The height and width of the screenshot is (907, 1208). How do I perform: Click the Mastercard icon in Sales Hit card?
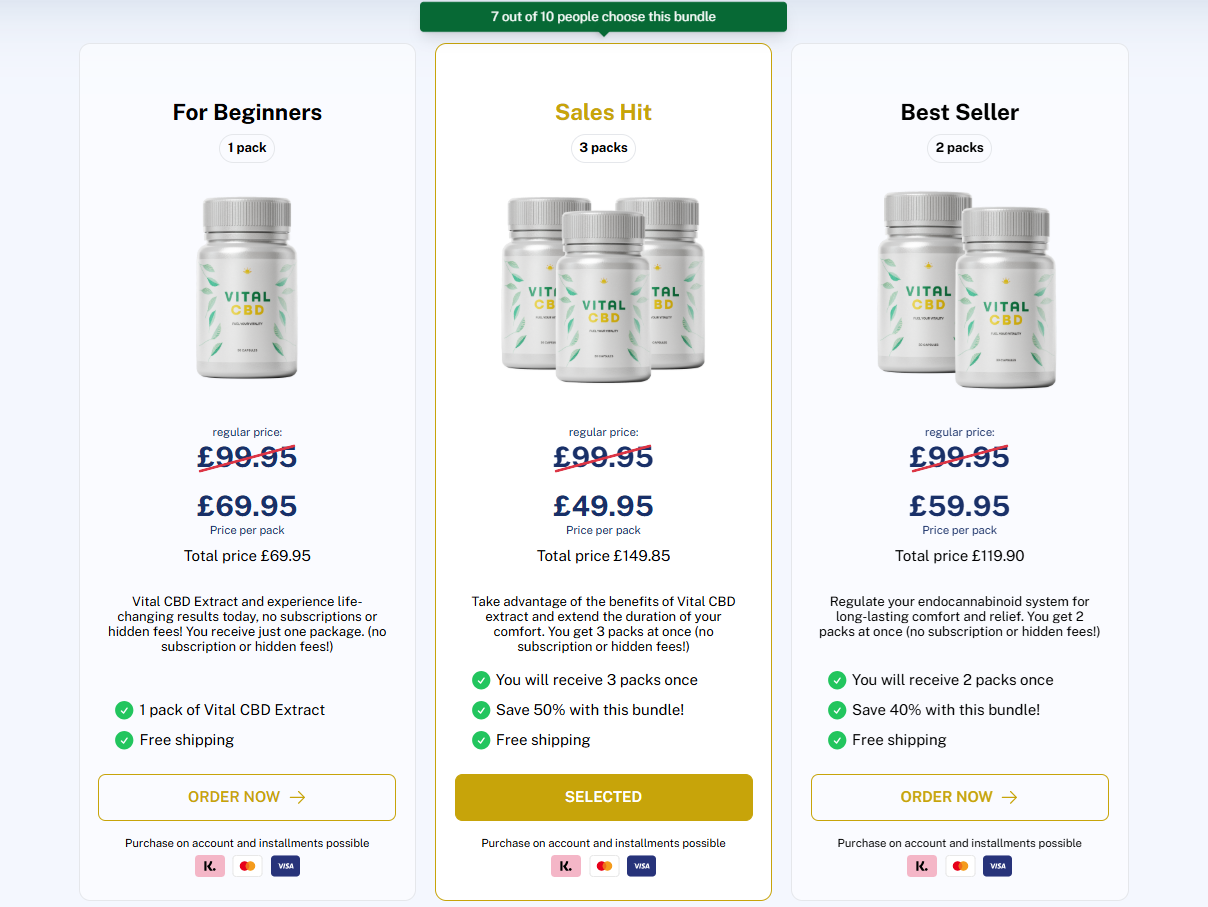[x=604, y=866]
